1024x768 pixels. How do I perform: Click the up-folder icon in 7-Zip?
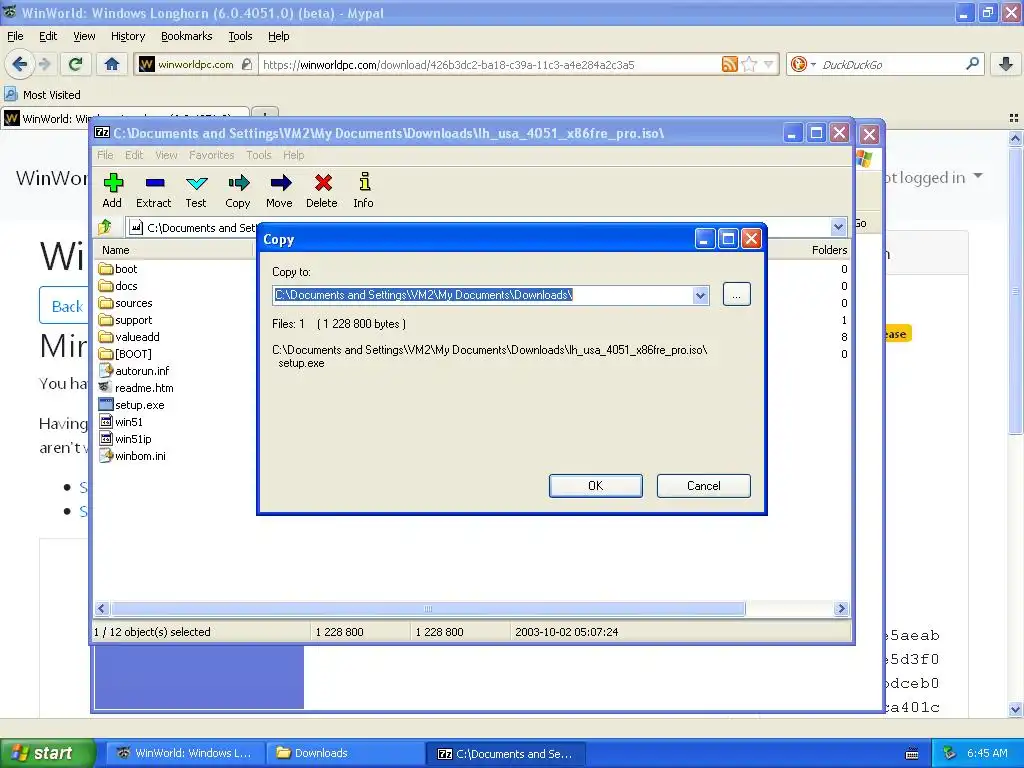(x=105, y=227)
